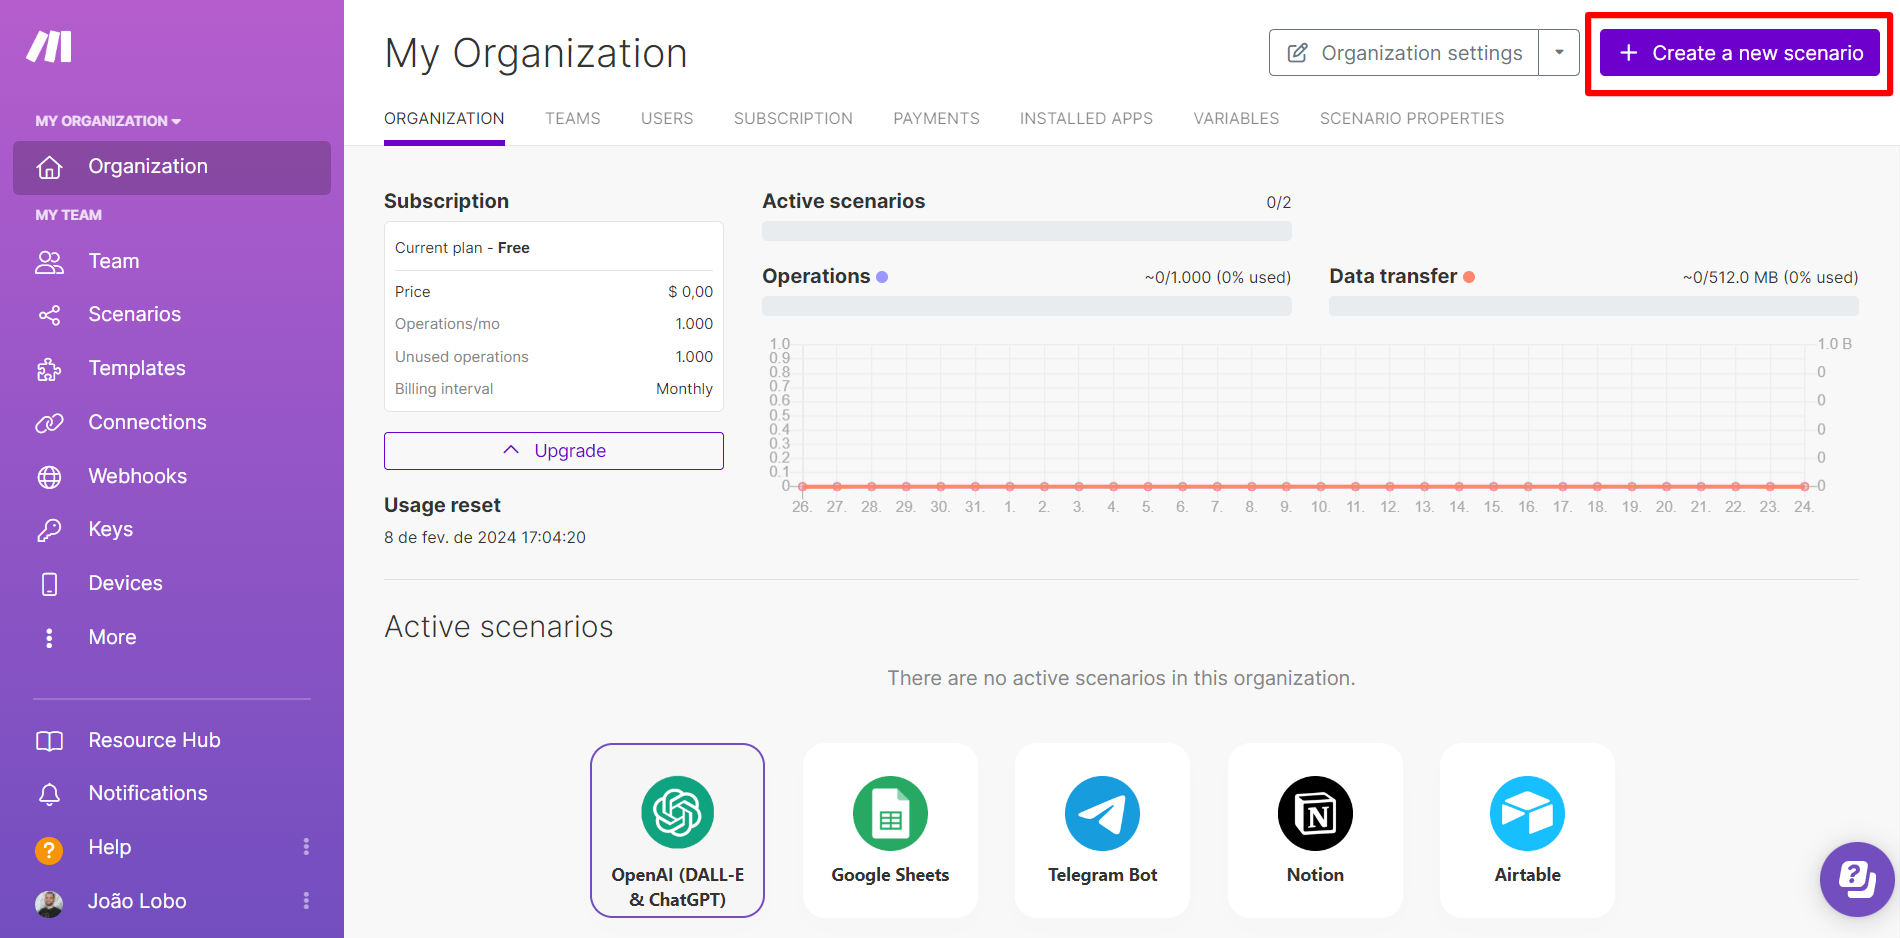Click the Connections link icon
Viewport: 1900px width, 938px height.
[49, 423]
